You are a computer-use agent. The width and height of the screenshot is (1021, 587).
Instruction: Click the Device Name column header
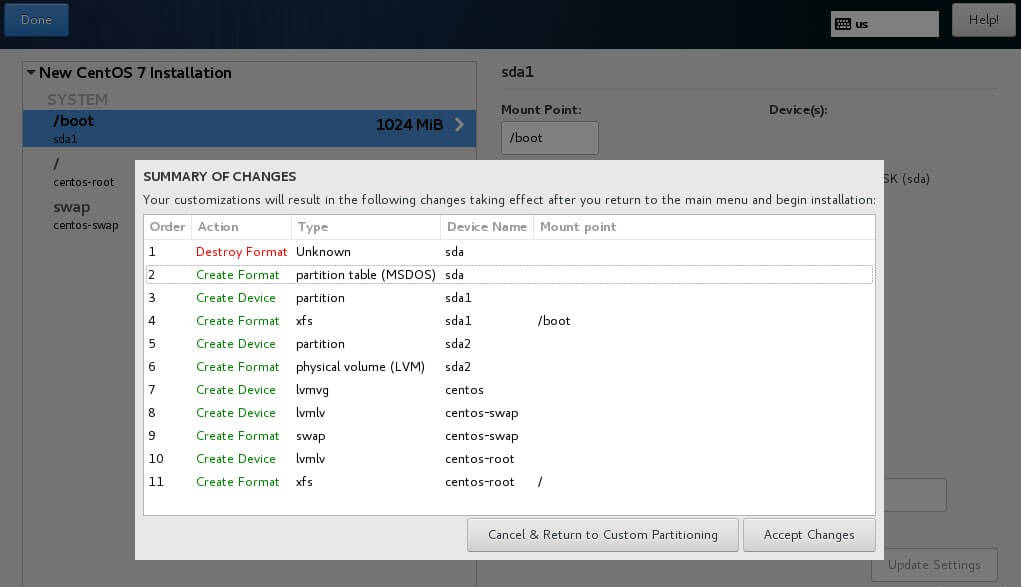(x=486, y=227)
